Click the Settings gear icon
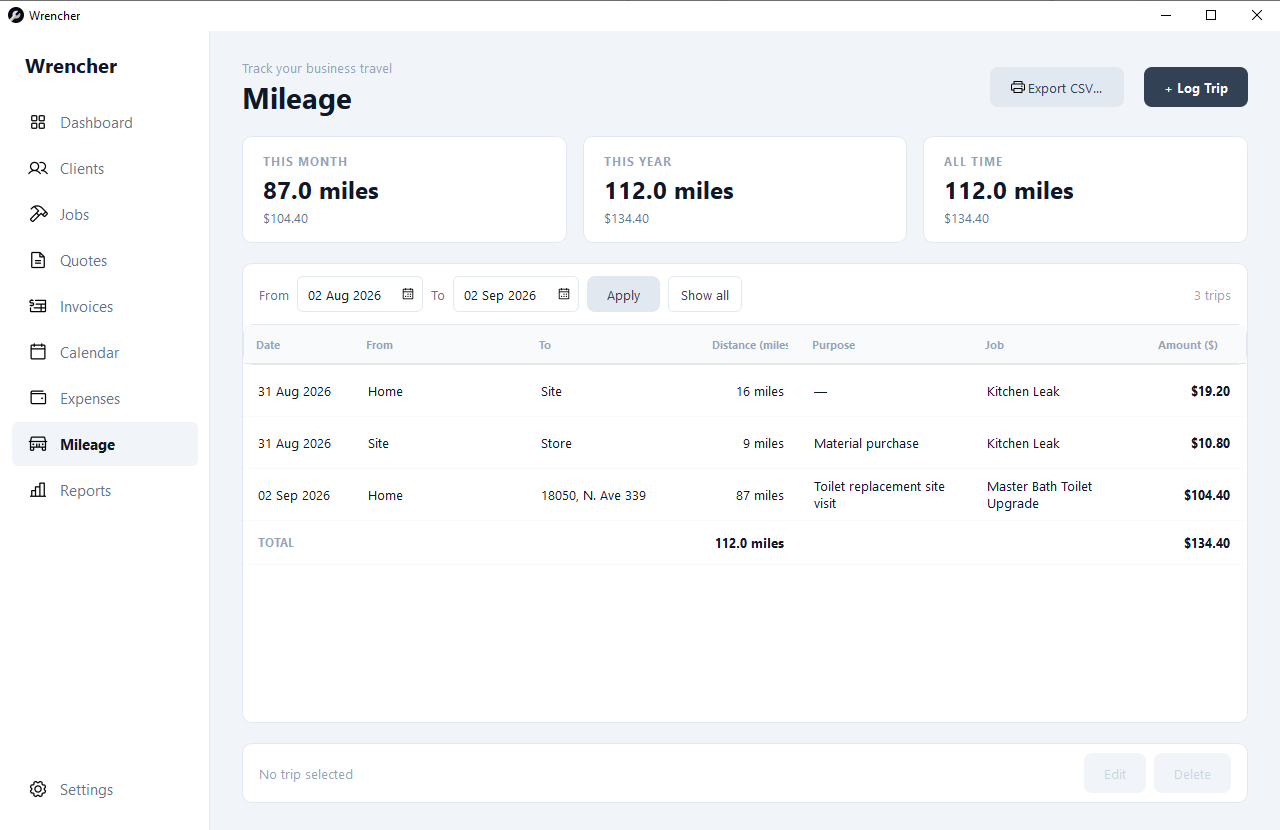This screenshot has width=1280, height=830. [38, 789]
